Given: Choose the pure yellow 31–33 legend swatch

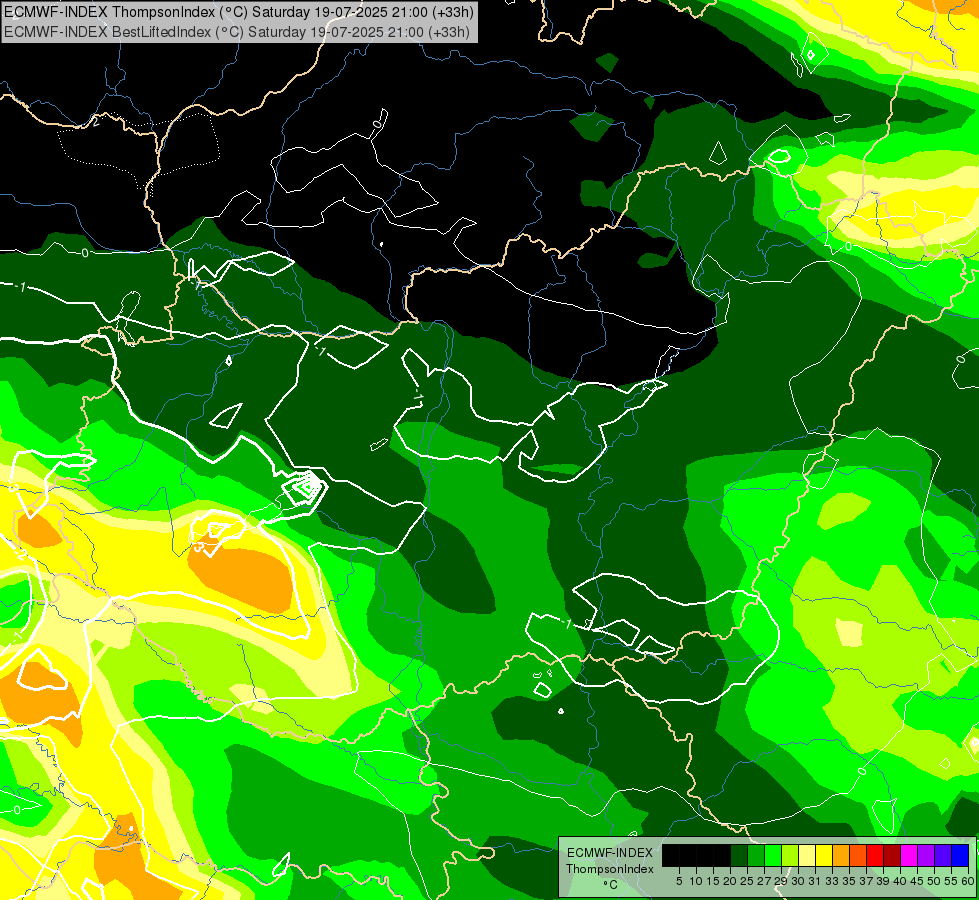Looking at the screenshot, I should (x=824, y=855).
